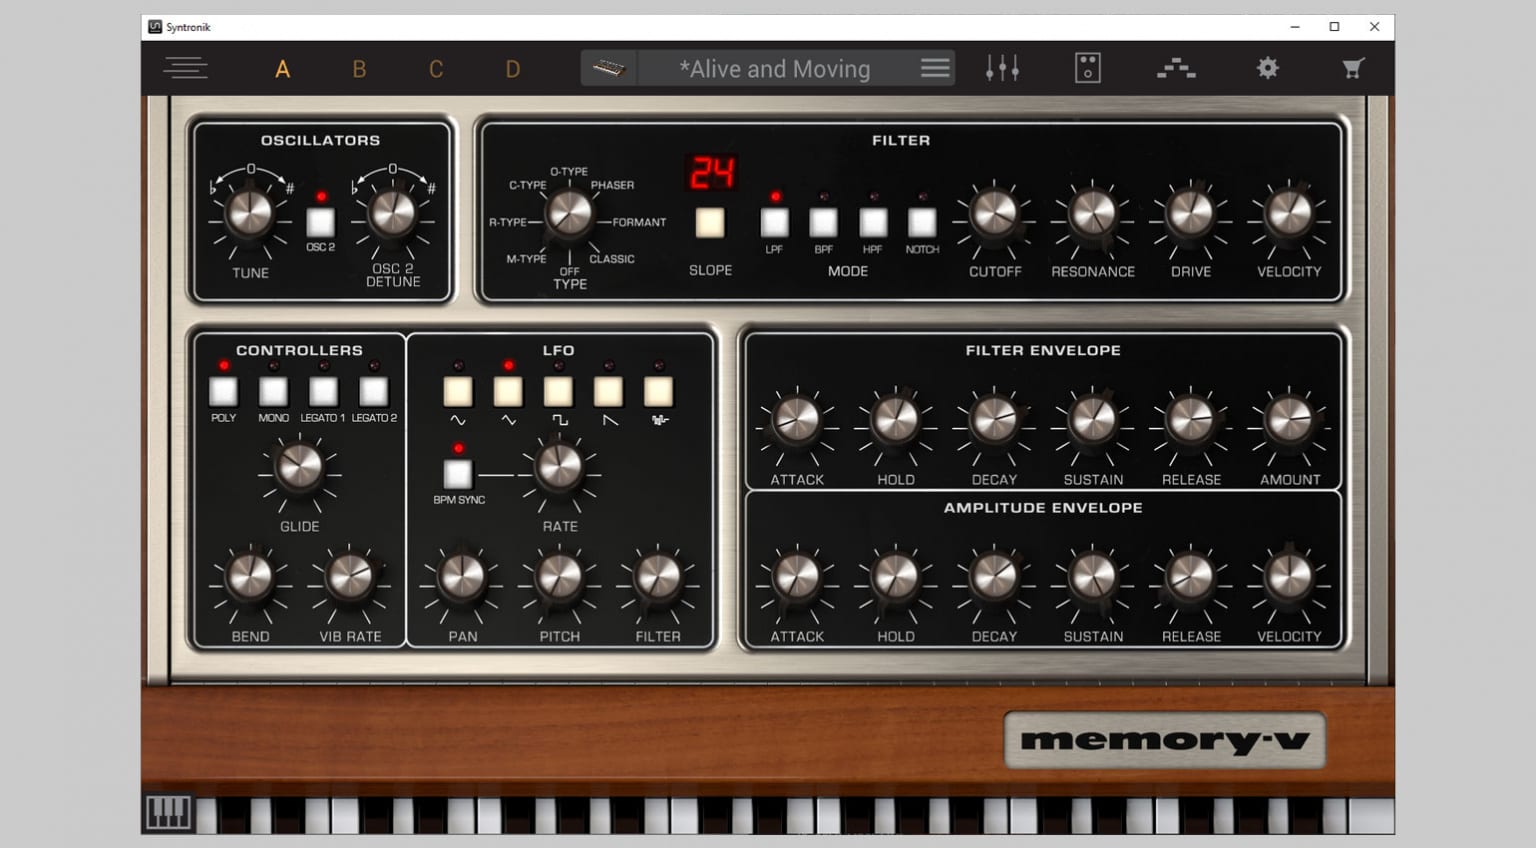Open the settings gear icon
Viewport: 1536px width, 848px height.
[1268, 68]
